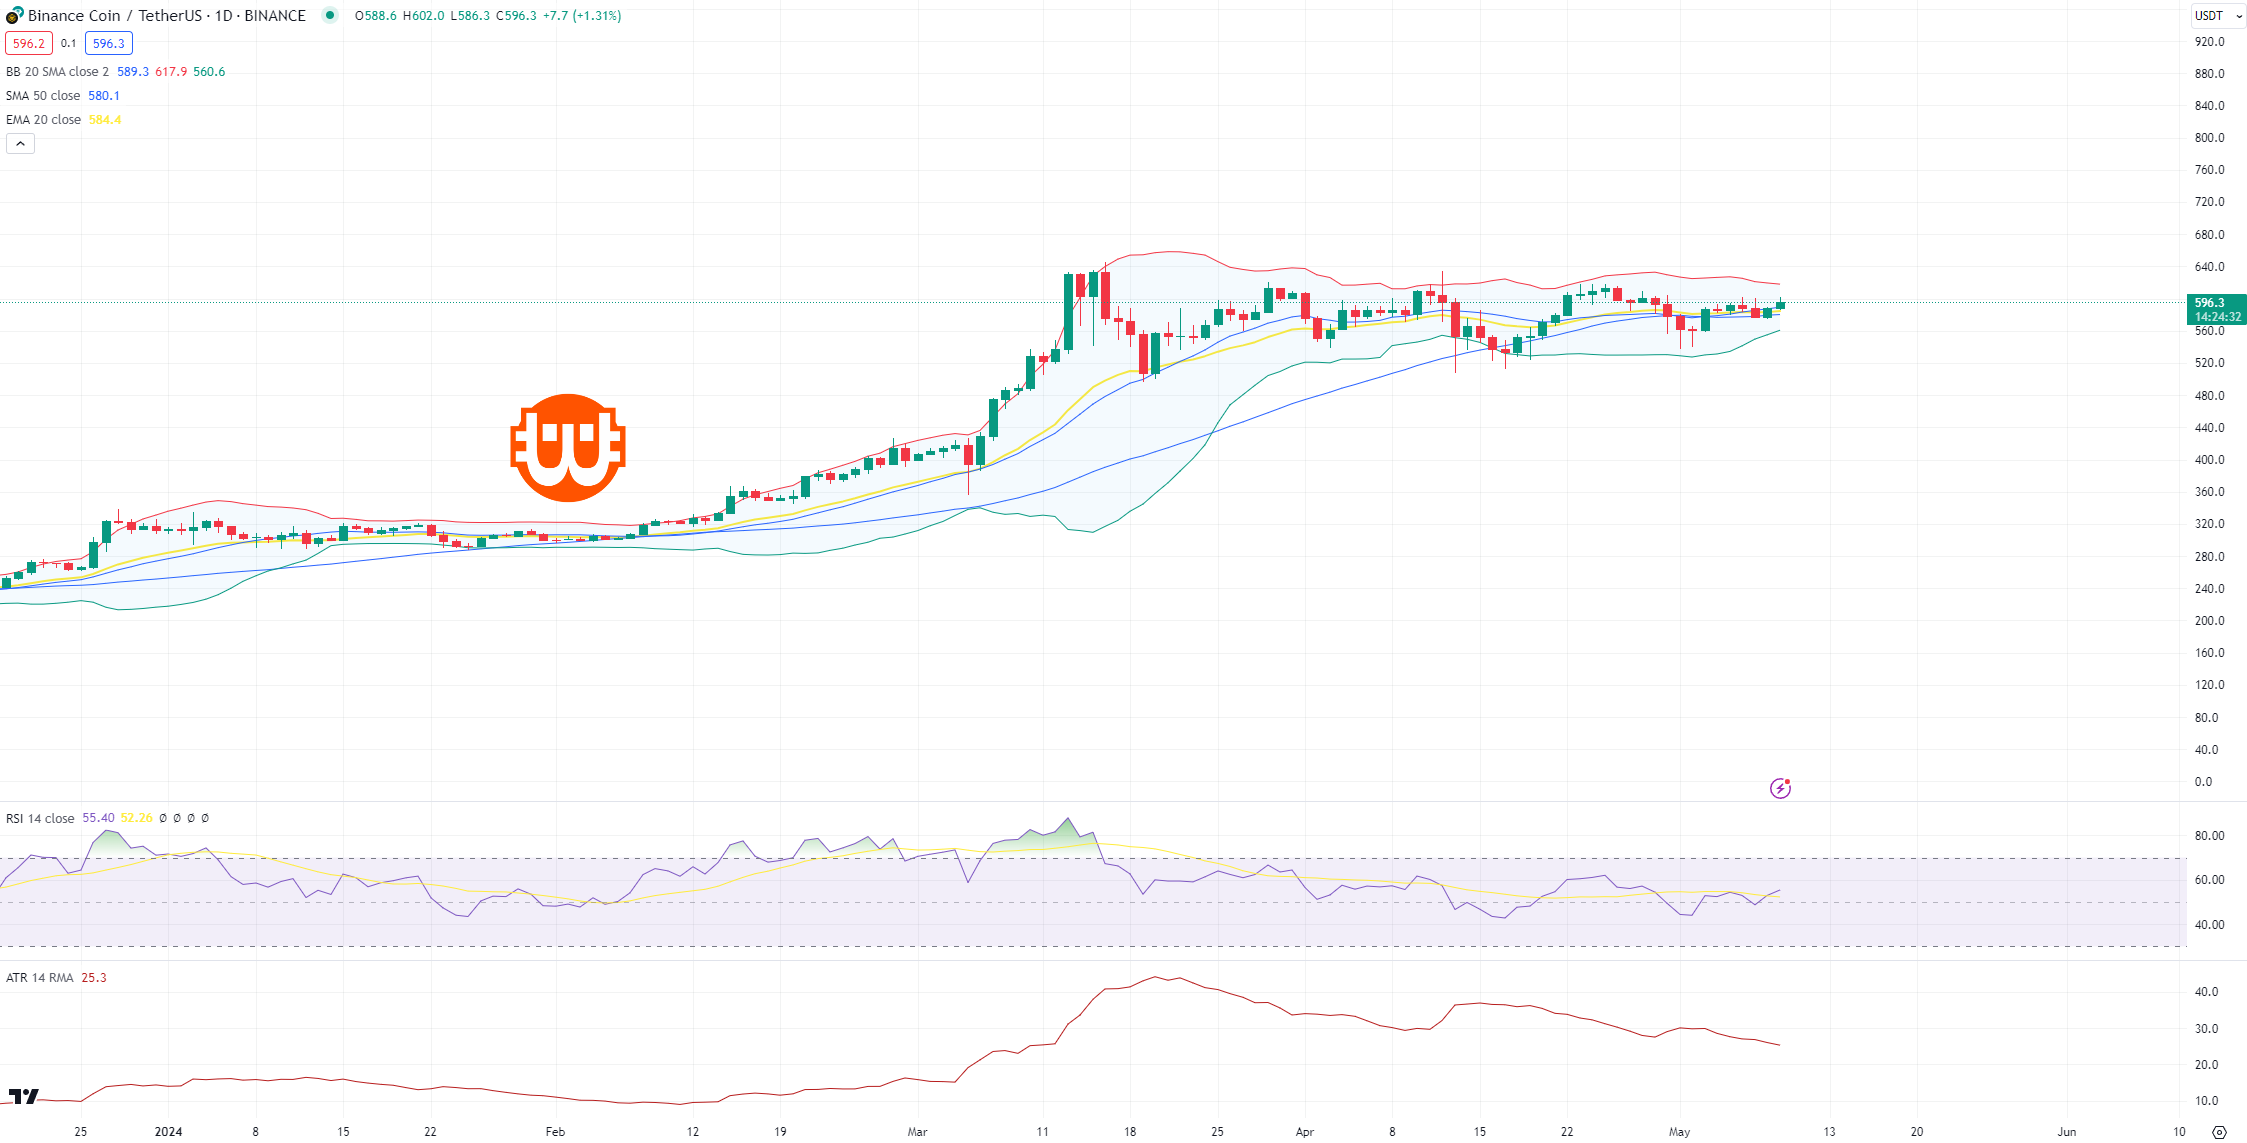Viewport: 2247px width, 1143px height.
Task: Click the 2024 label on time axis
Action: 168,1132
